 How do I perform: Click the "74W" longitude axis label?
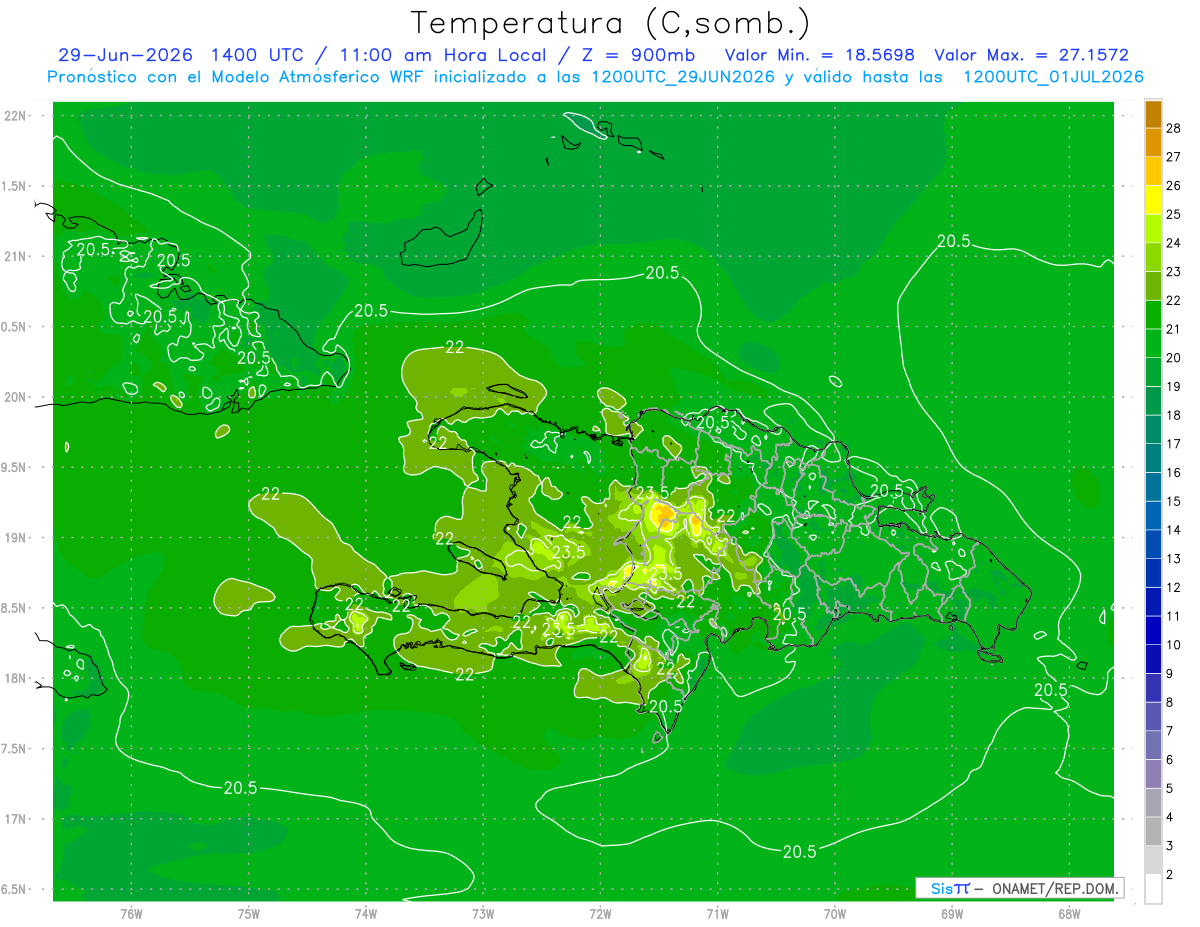pos(366,913)
